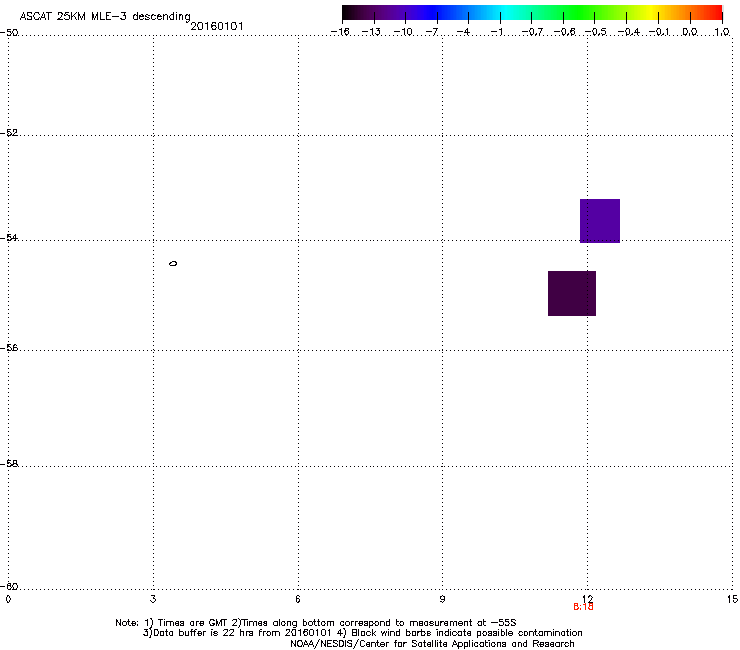The width and height of the screenshot is (740, 650).
Task: Click the -10 color bar label
Action: click(403, 32)
